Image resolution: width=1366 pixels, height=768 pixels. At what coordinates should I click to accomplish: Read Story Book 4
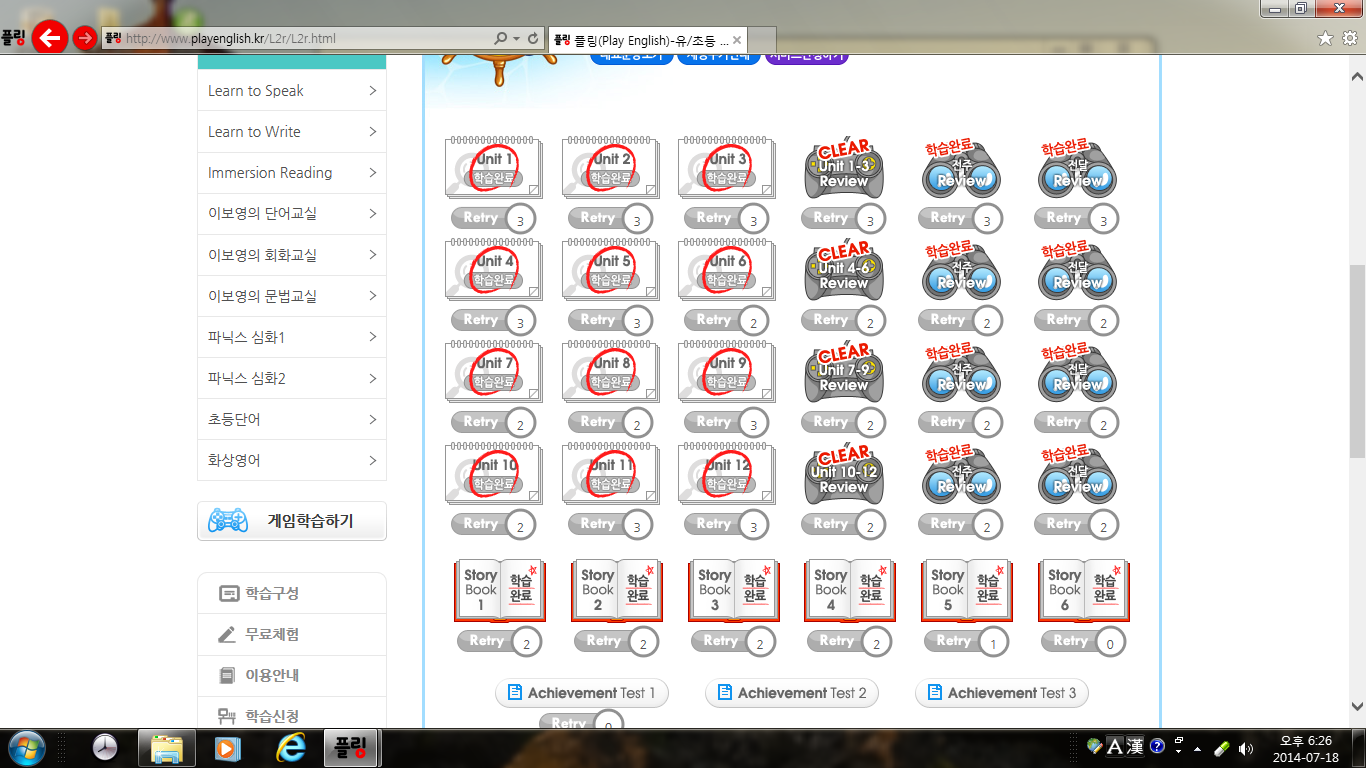(x=850, y=590)
